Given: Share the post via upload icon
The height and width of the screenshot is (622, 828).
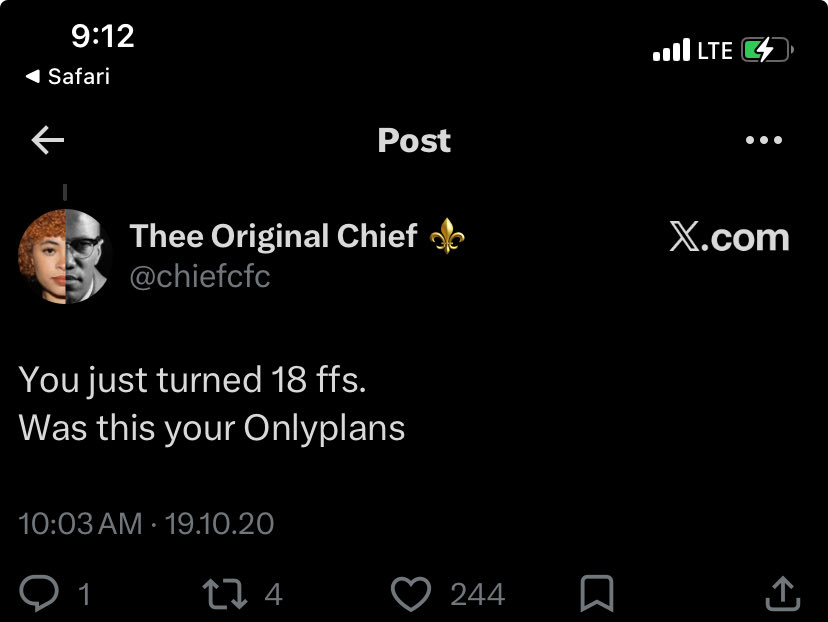Looking at the screenshot, I should coord(783,593).
